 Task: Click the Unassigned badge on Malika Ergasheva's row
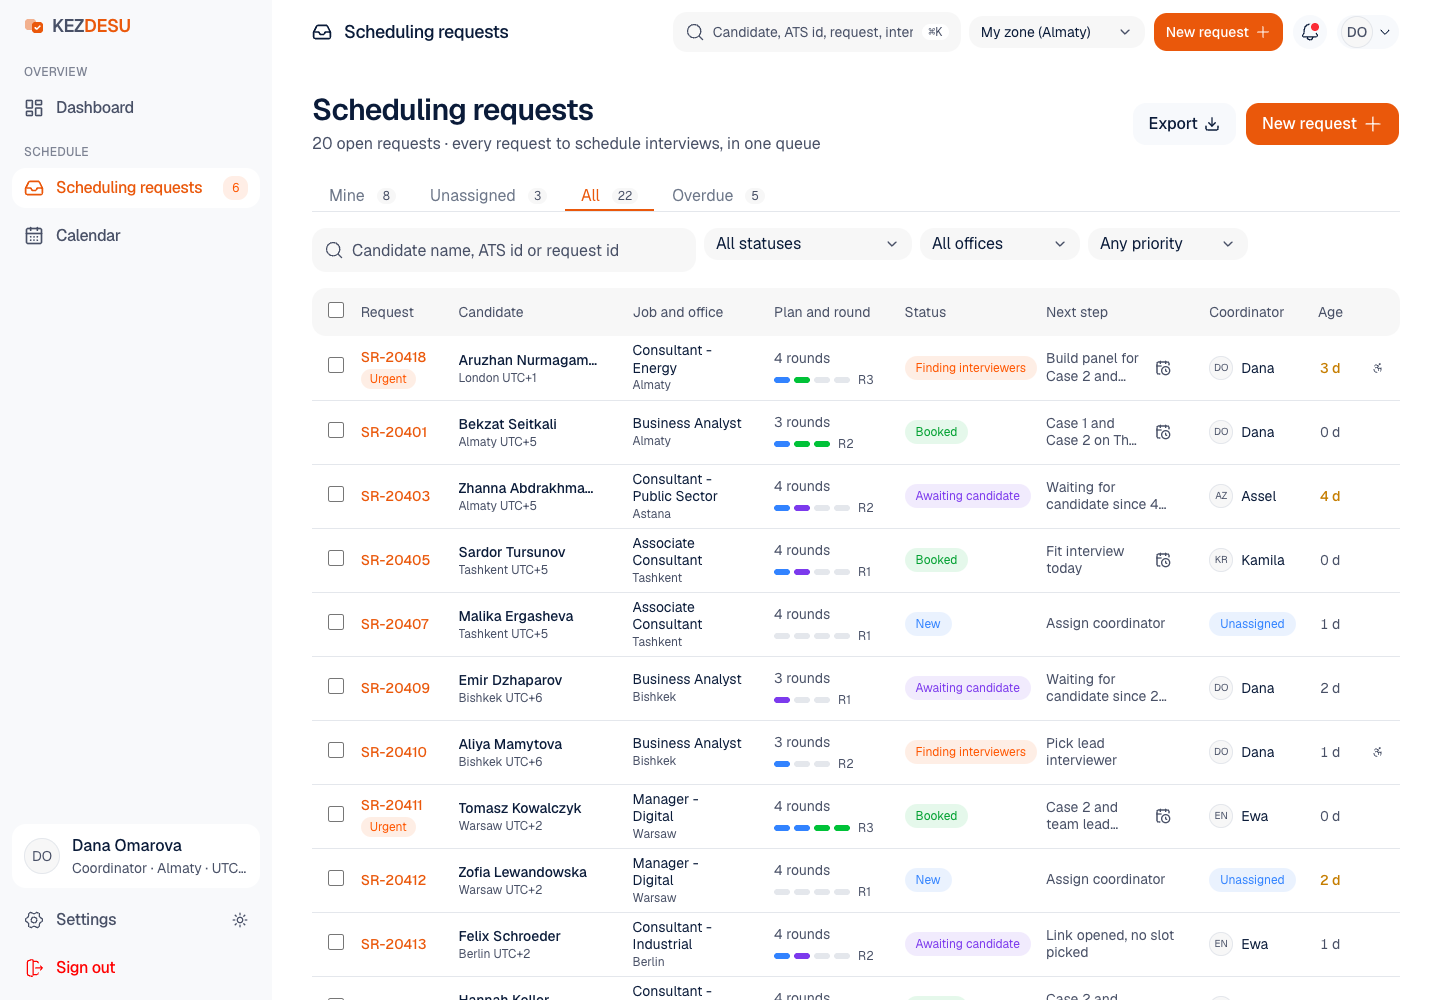coord(1252,624)
